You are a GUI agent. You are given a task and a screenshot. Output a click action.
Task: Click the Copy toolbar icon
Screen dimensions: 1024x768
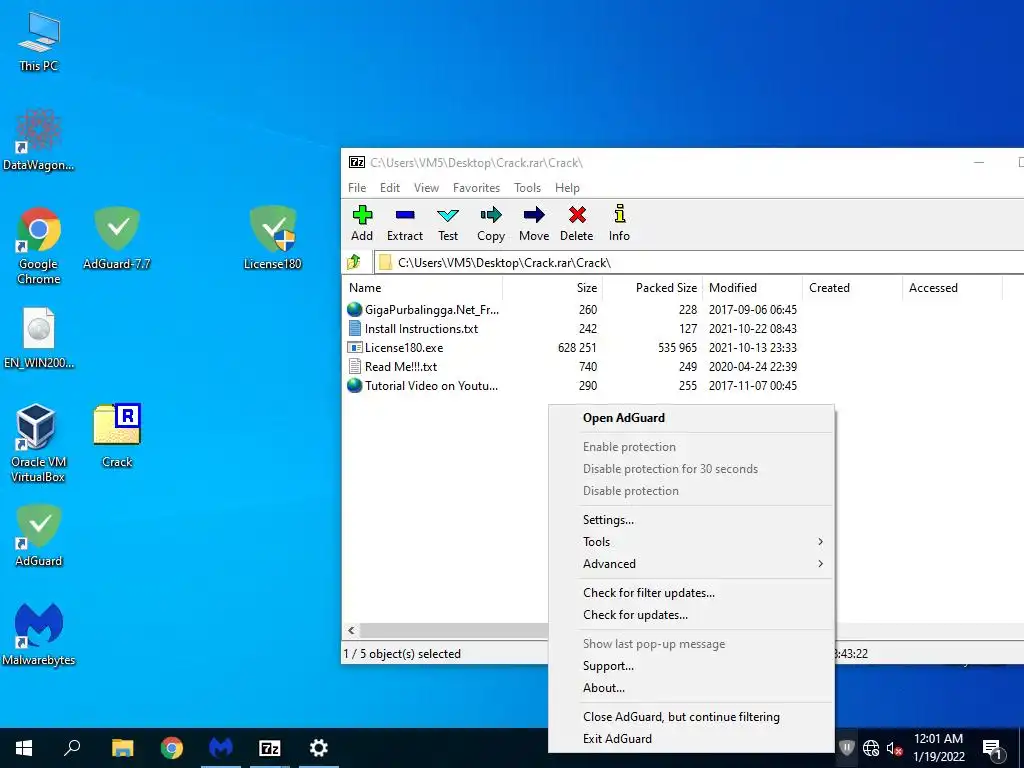pos(491,223)
